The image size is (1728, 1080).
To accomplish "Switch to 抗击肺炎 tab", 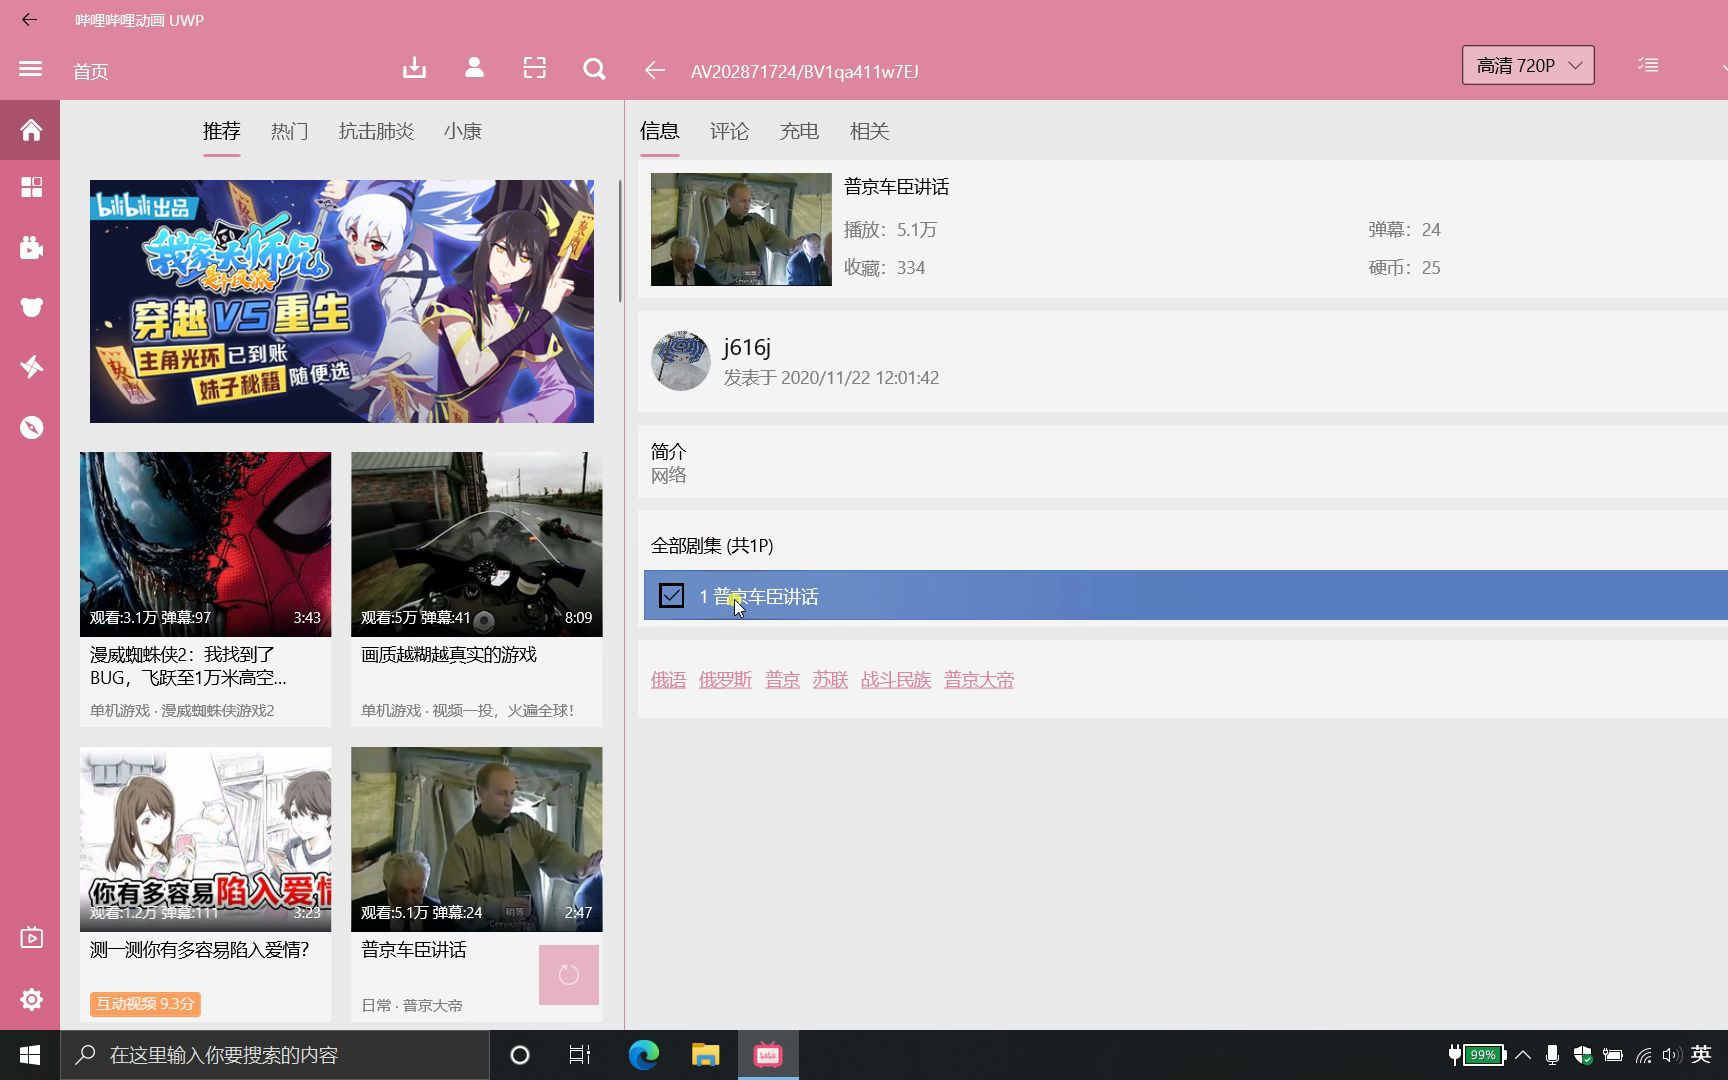I will click(376, 131).
